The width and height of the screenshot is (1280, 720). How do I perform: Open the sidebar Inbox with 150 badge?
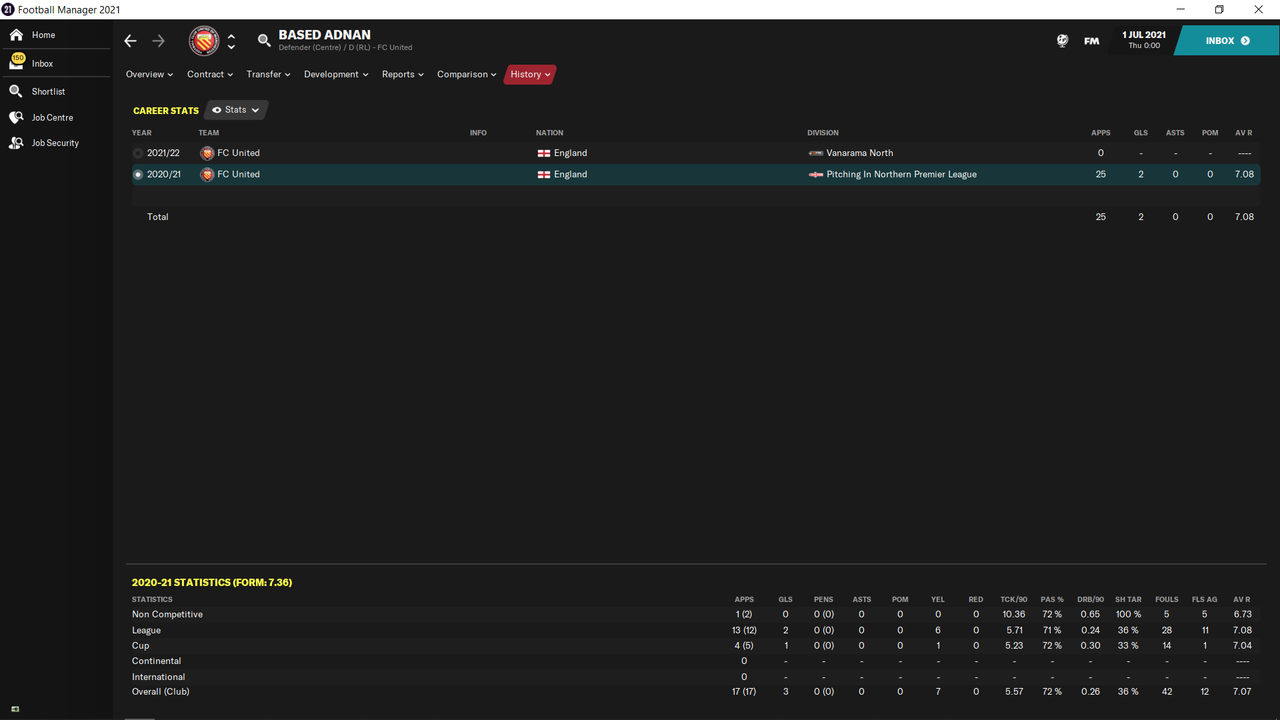[17, 62]
